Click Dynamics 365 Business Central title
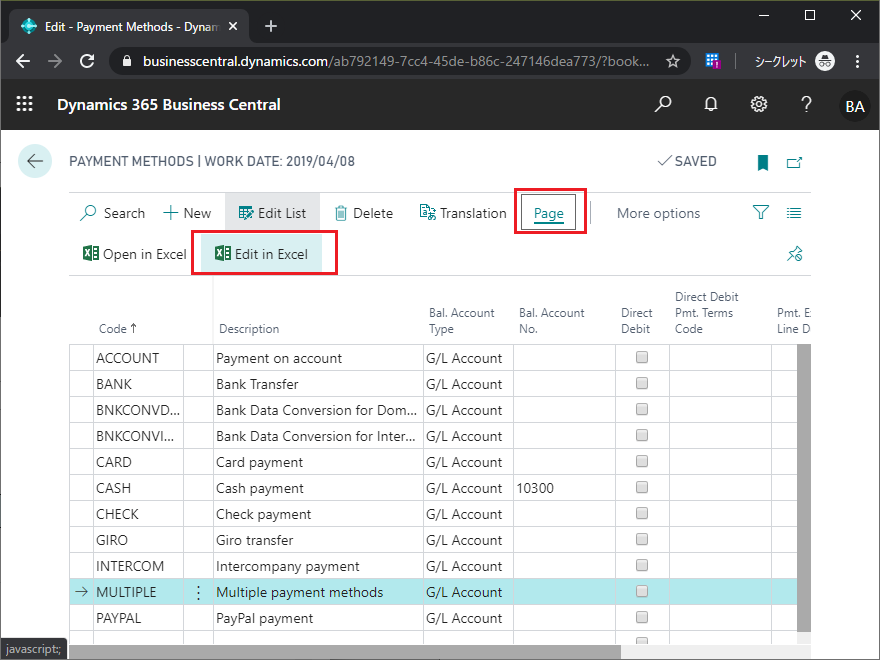 coord(168,104)
